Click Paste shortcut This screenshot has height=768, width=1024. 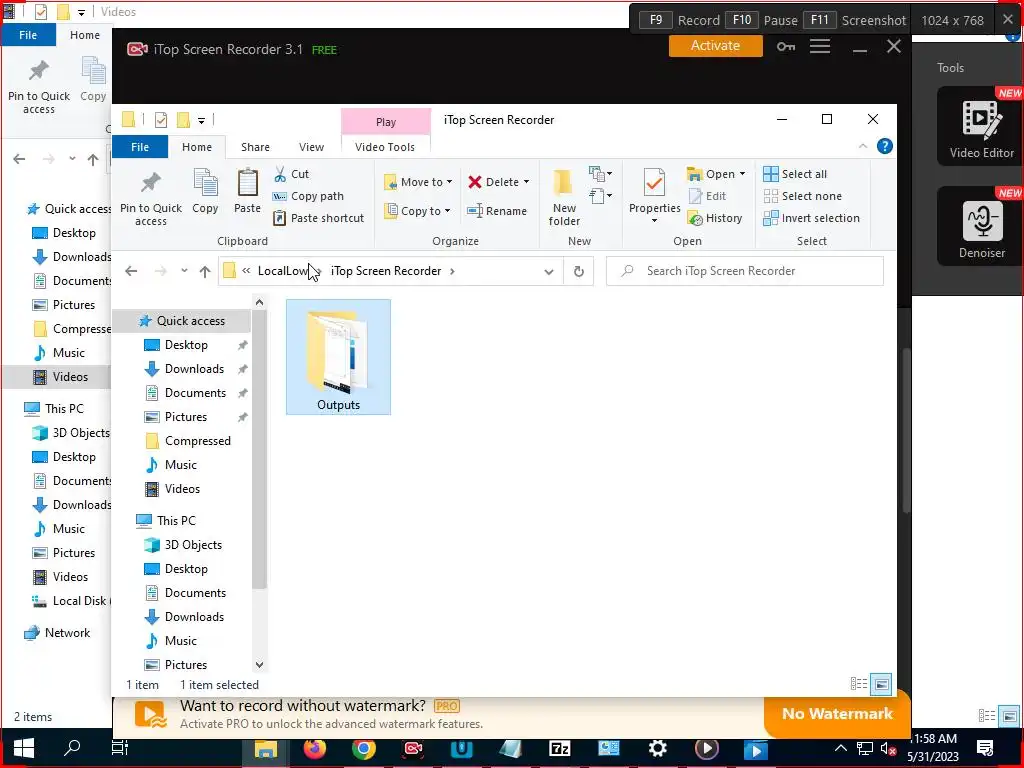click(318, 218)
